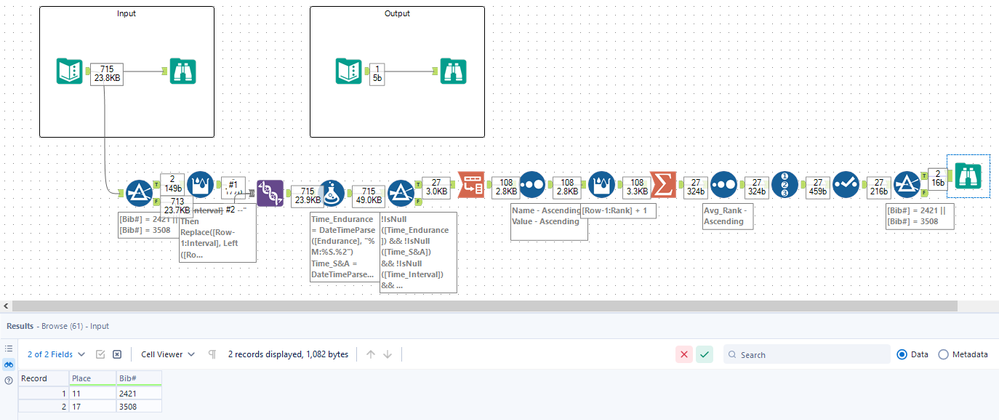
Task: Select the Record ID tool
Action: click(784, 184)
